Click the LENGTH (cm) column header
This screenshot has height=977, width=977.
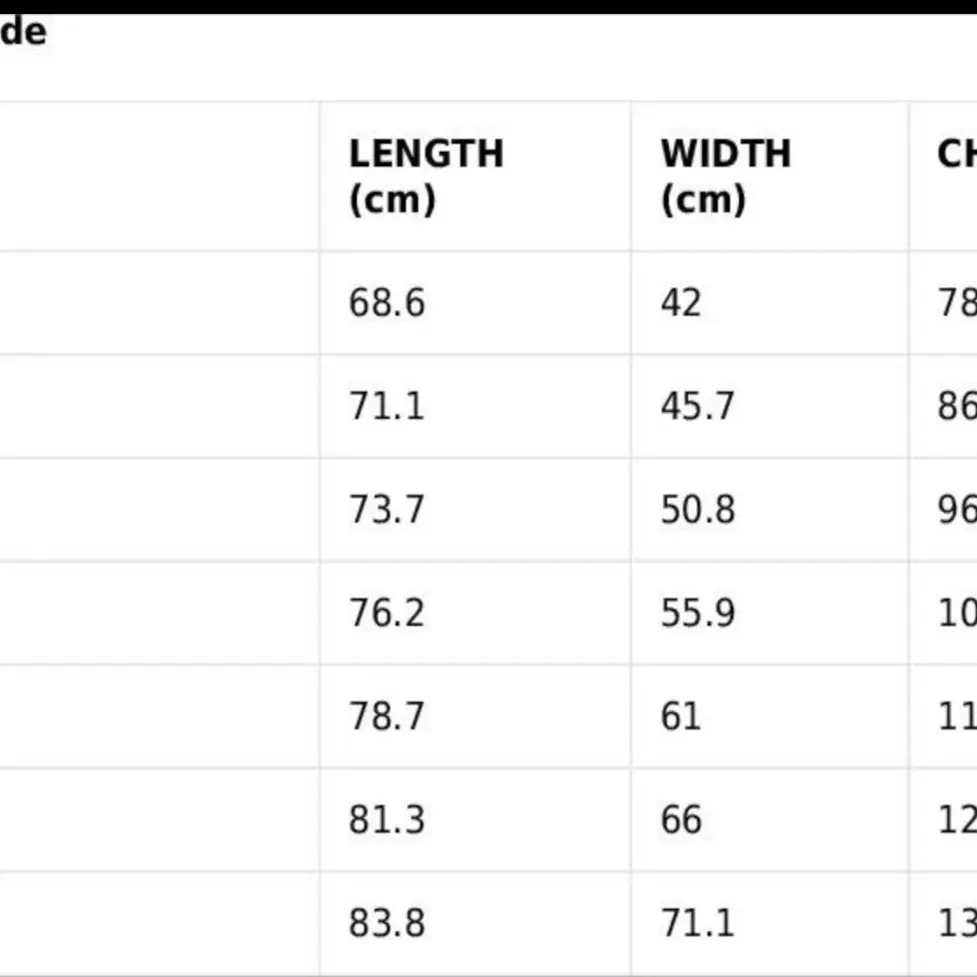[426, 176]
